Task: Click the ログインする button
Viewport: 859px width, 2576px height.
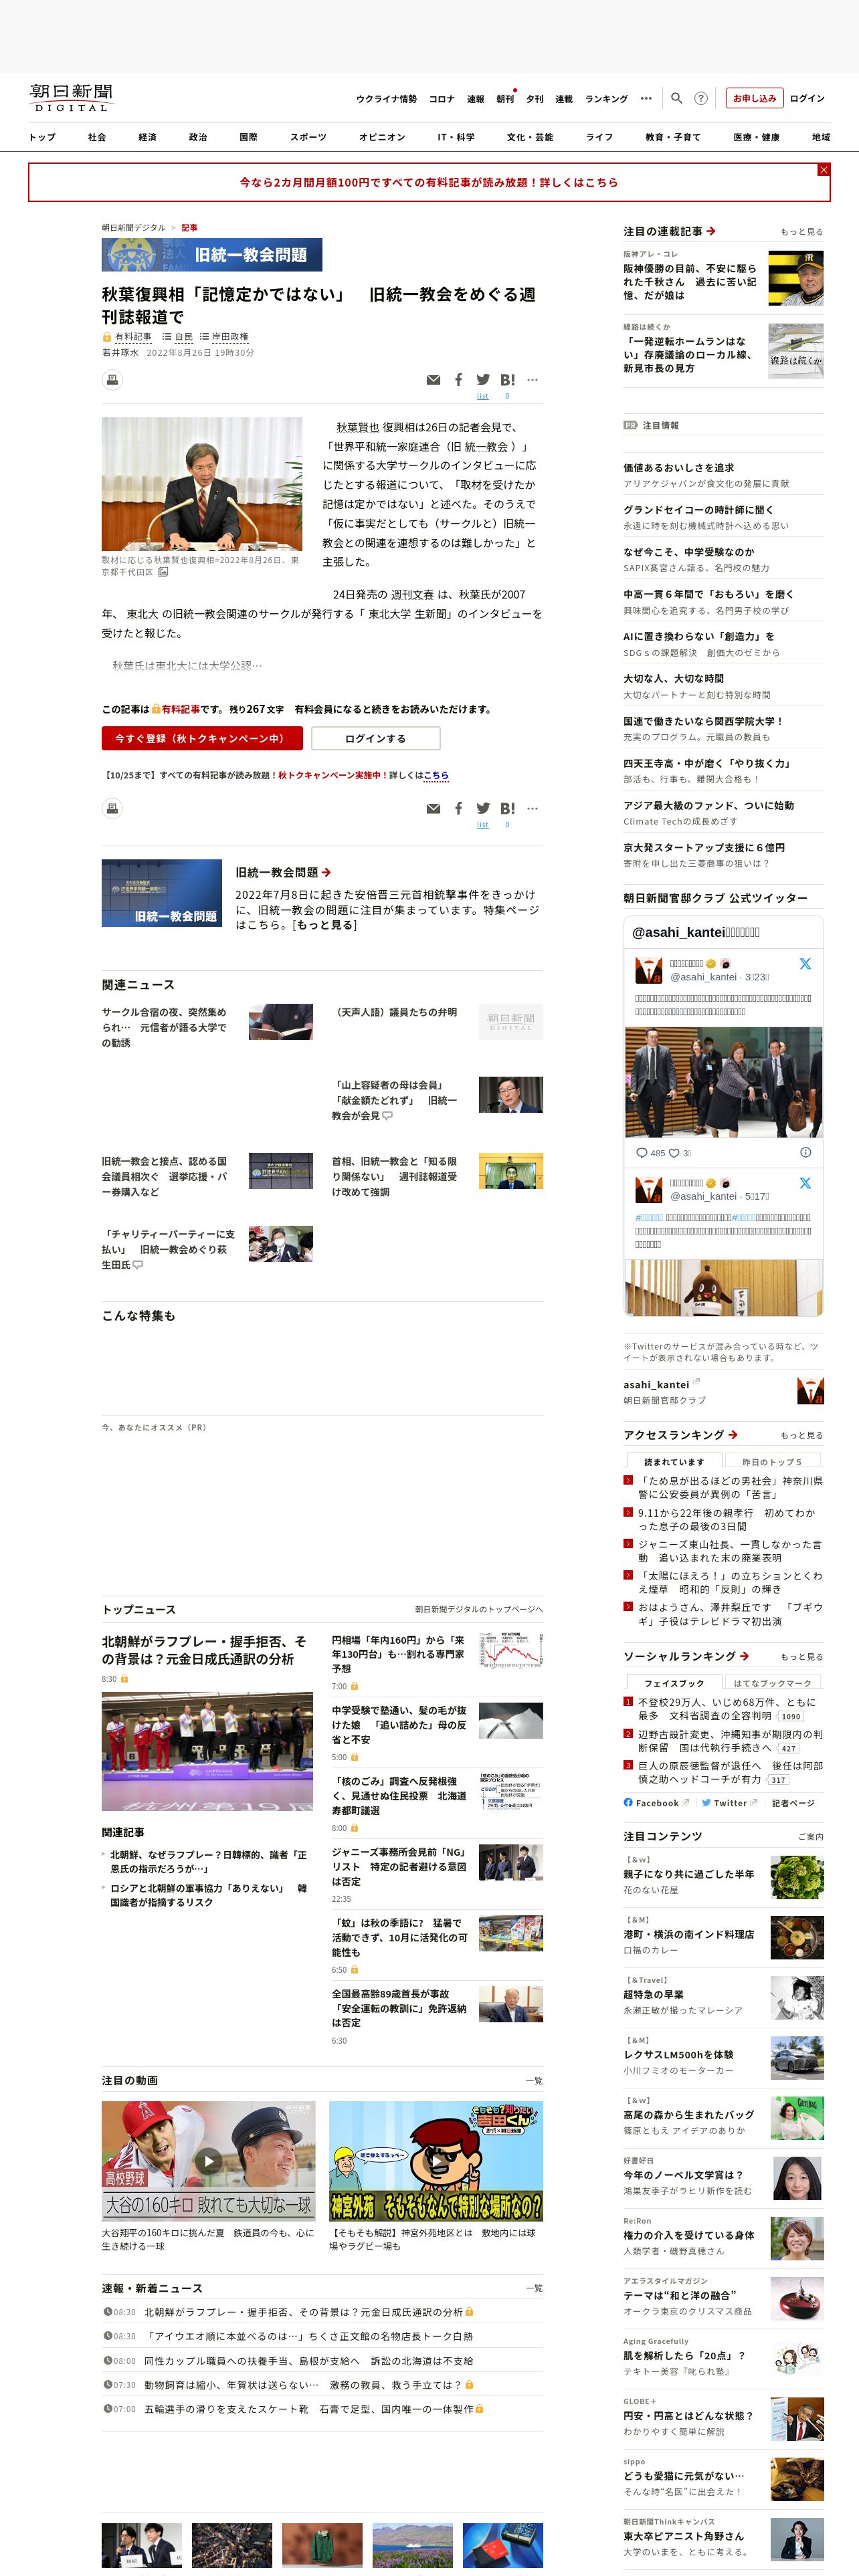Action: pyautogui.click(x=376, y=738)
